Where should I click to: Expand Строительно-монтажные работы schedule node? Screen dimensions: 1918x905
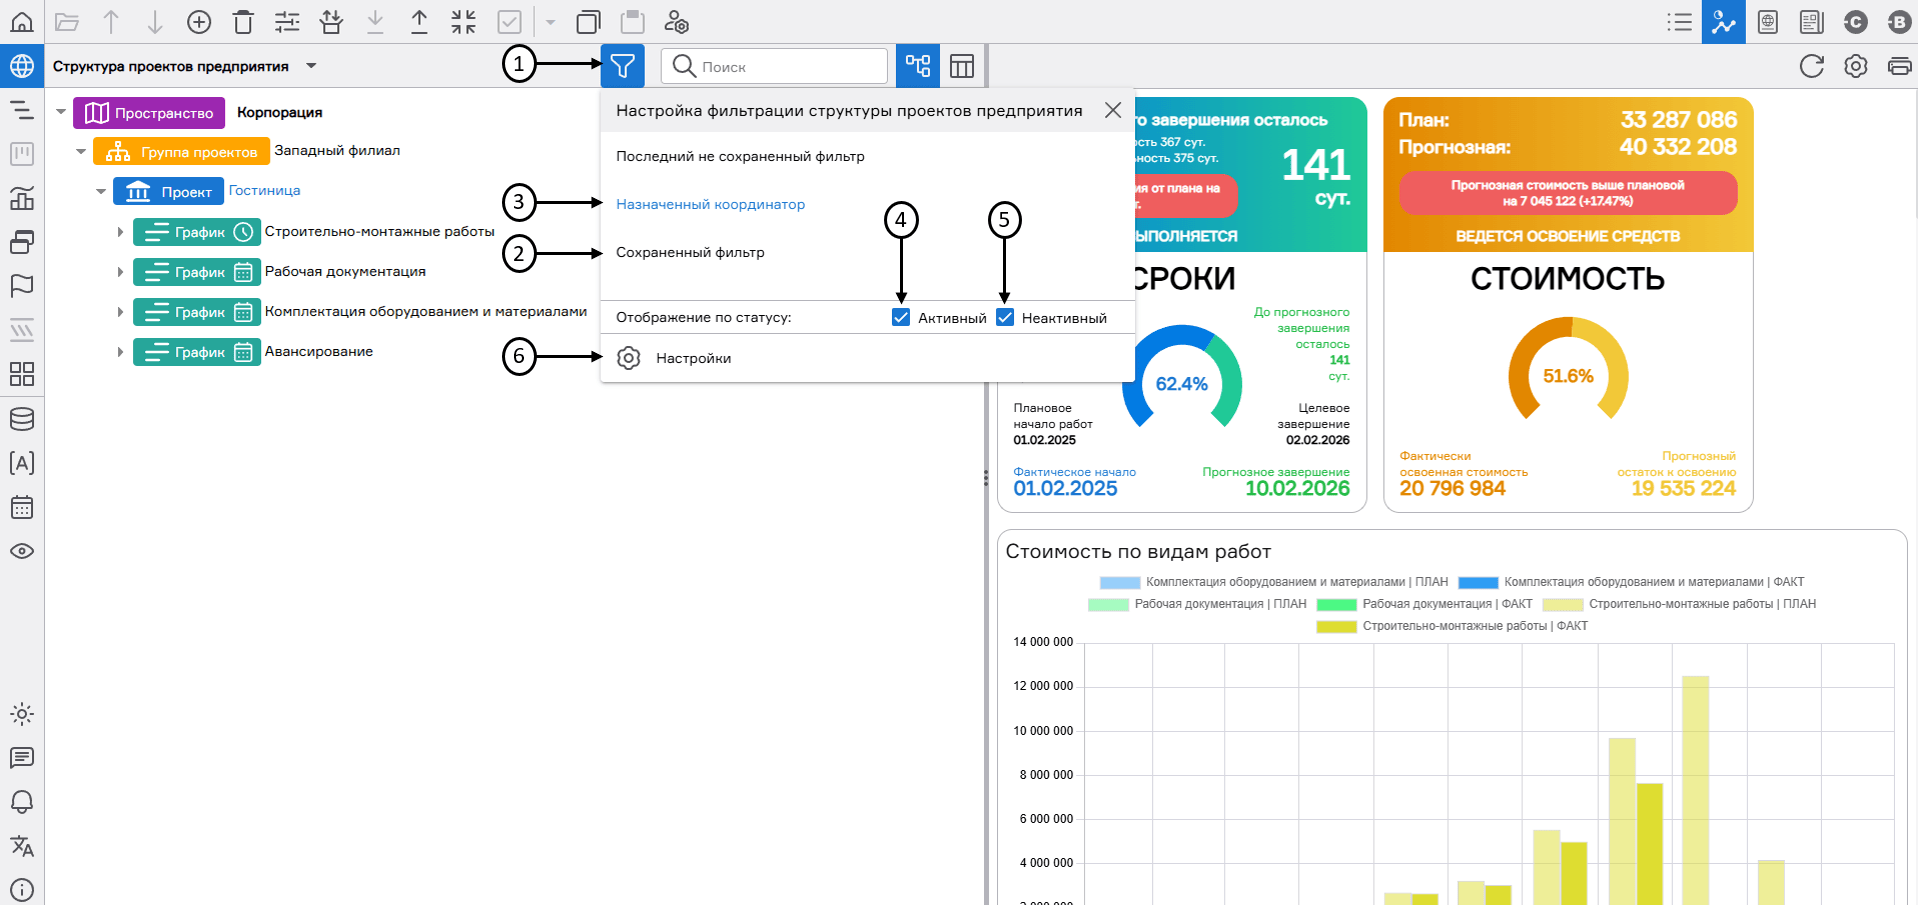120,232
